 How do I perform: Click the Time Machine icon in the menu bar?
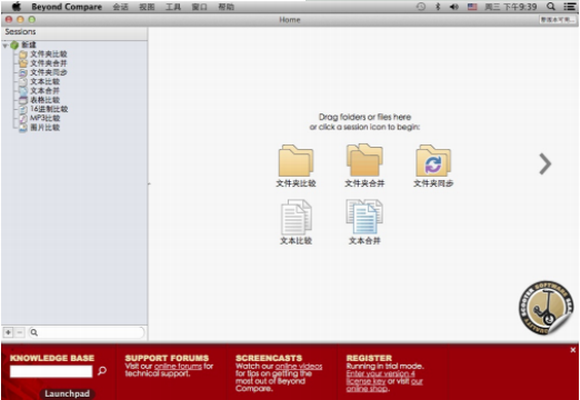click(421, 7)
